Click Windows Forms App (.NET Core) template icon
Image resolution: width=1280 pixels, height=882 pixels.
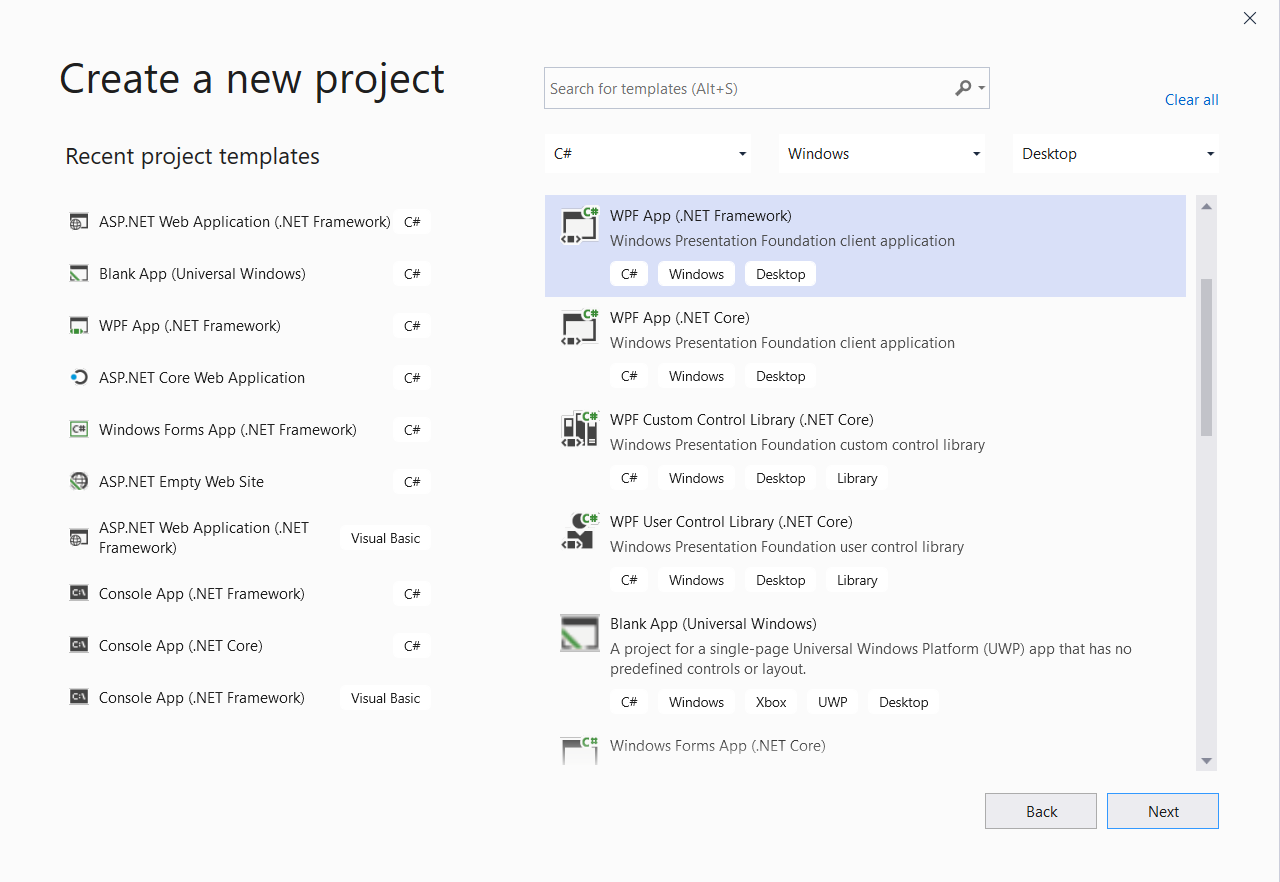[x=579, y=751]
